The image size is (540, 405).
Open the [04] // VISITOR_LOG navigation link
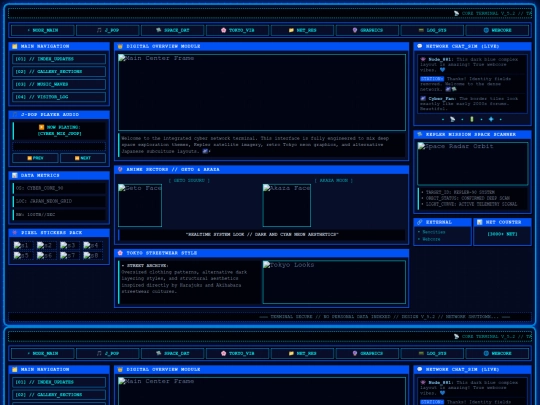click(59, 97)
